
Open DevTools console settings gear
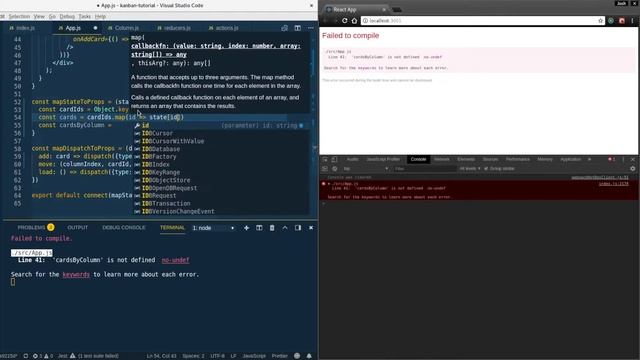tap(633, 169)
